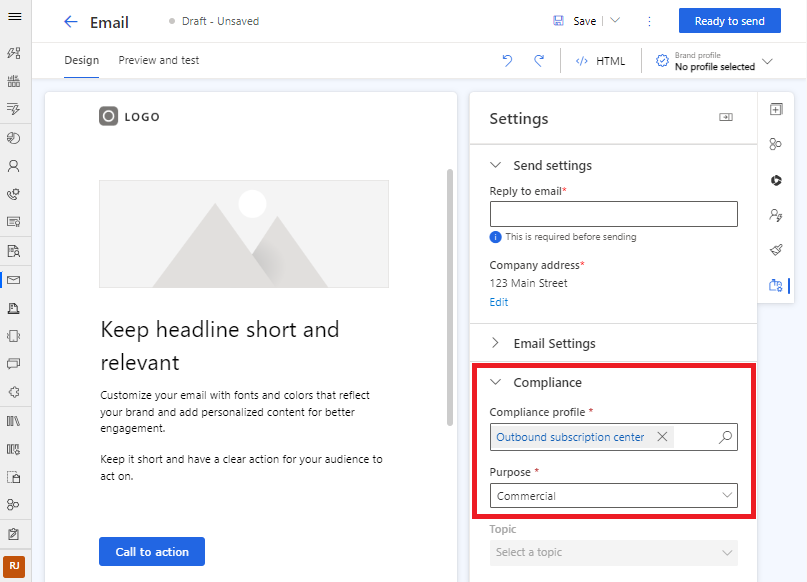Viewport: 807px width, 582px height.
Task: Click the library-with-gear icon in left sidebar
Action: point(14,449)
